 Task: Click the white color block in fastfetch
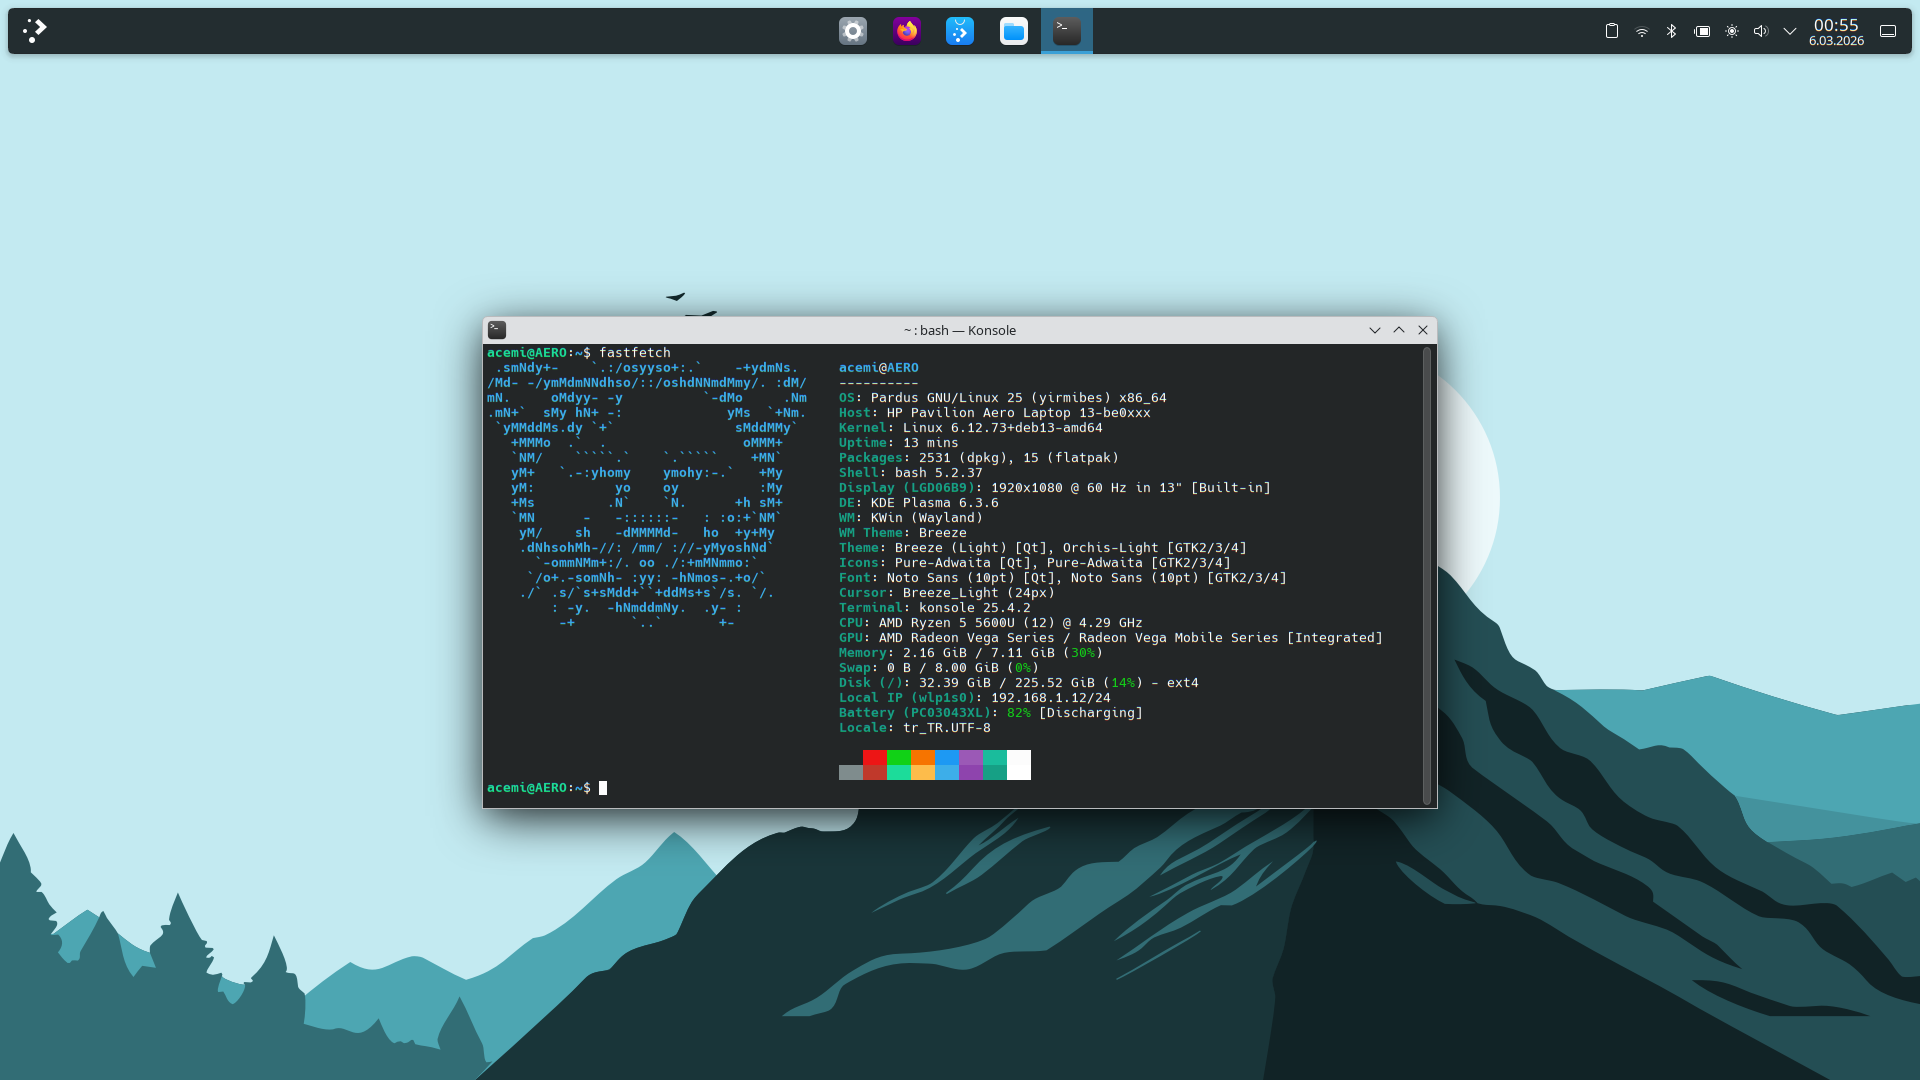point(1018,764)
